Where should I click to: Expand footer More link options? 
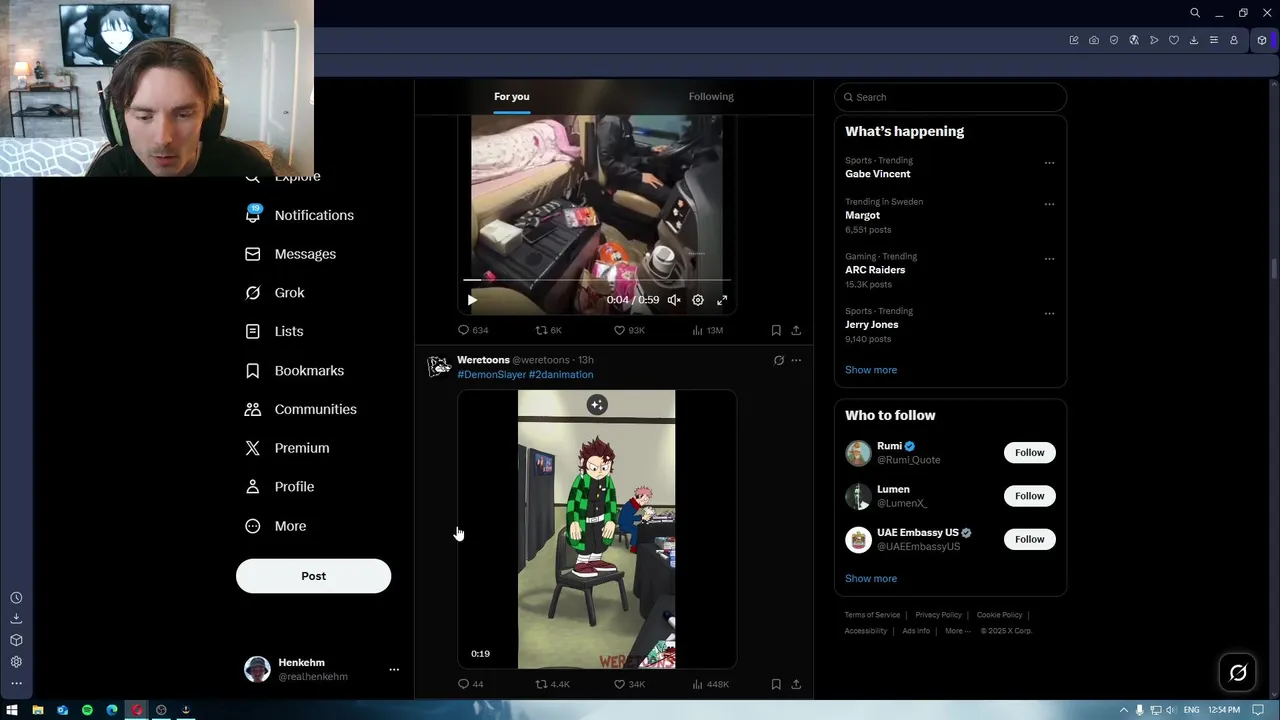click(x=957, y=631)
